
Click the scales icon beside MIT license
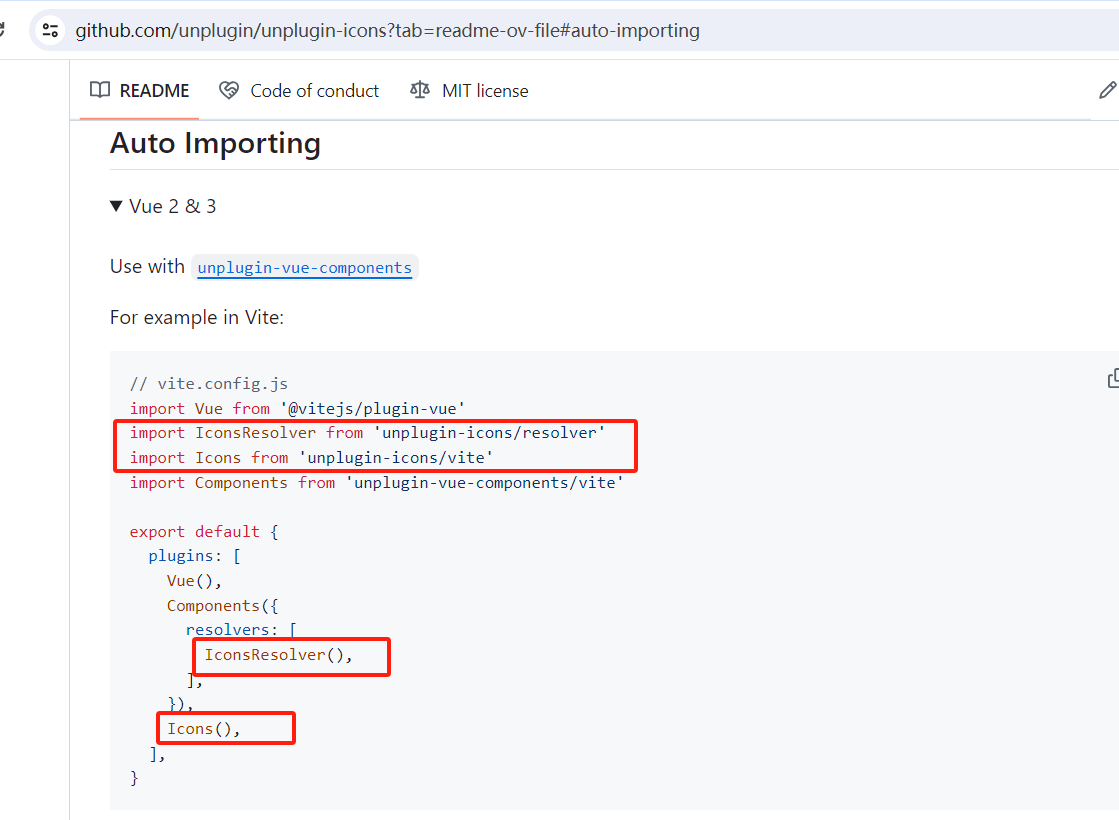420,90
